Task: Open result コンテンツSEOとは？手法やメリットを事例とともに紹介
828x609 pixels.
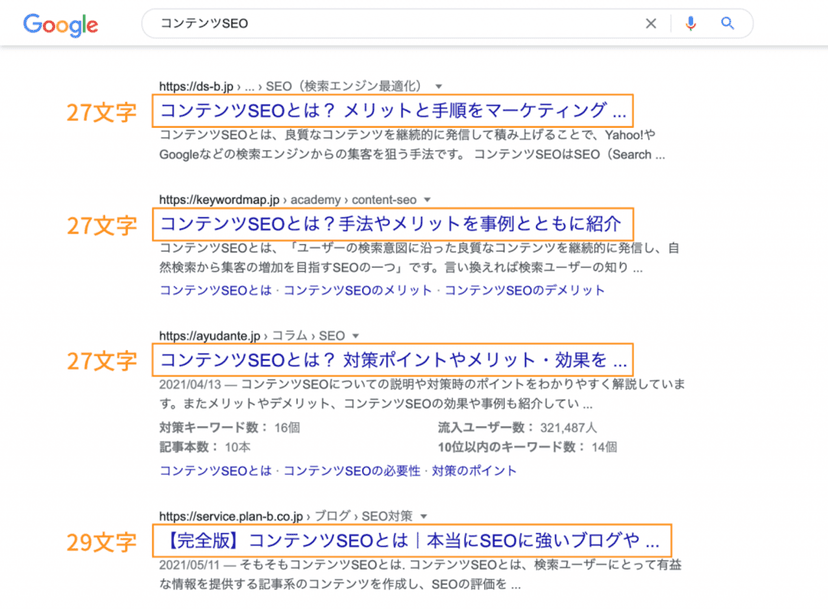Action: pyautogui.click(x=391, y=224)
